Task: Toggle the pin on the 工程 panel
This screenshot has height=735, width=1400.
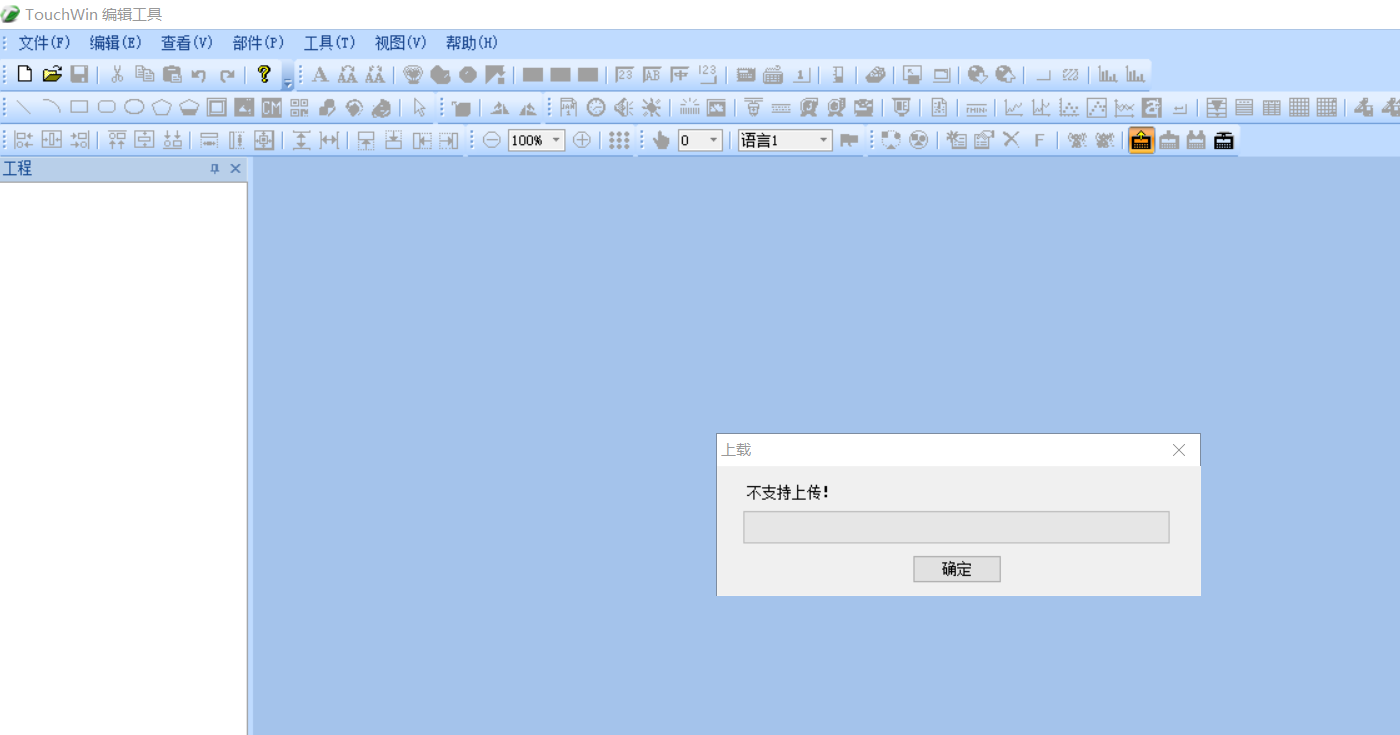Action: [x=214, y=169]
